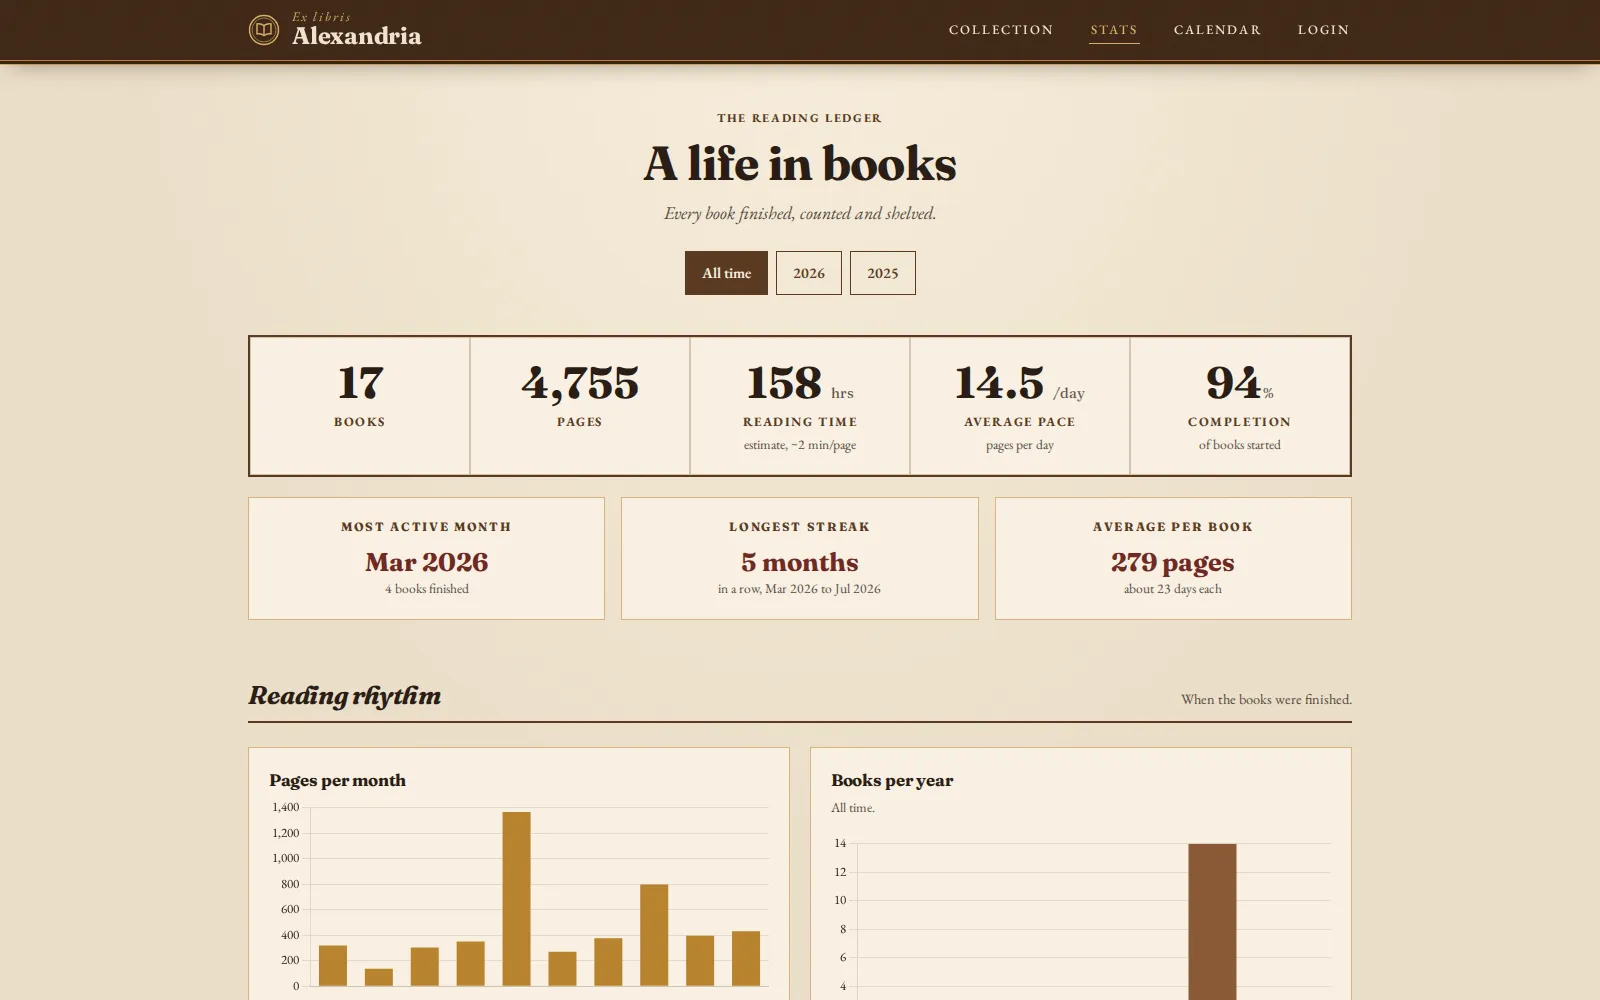Click the Books per year chart title
1600x1000 pixels.
892,780
